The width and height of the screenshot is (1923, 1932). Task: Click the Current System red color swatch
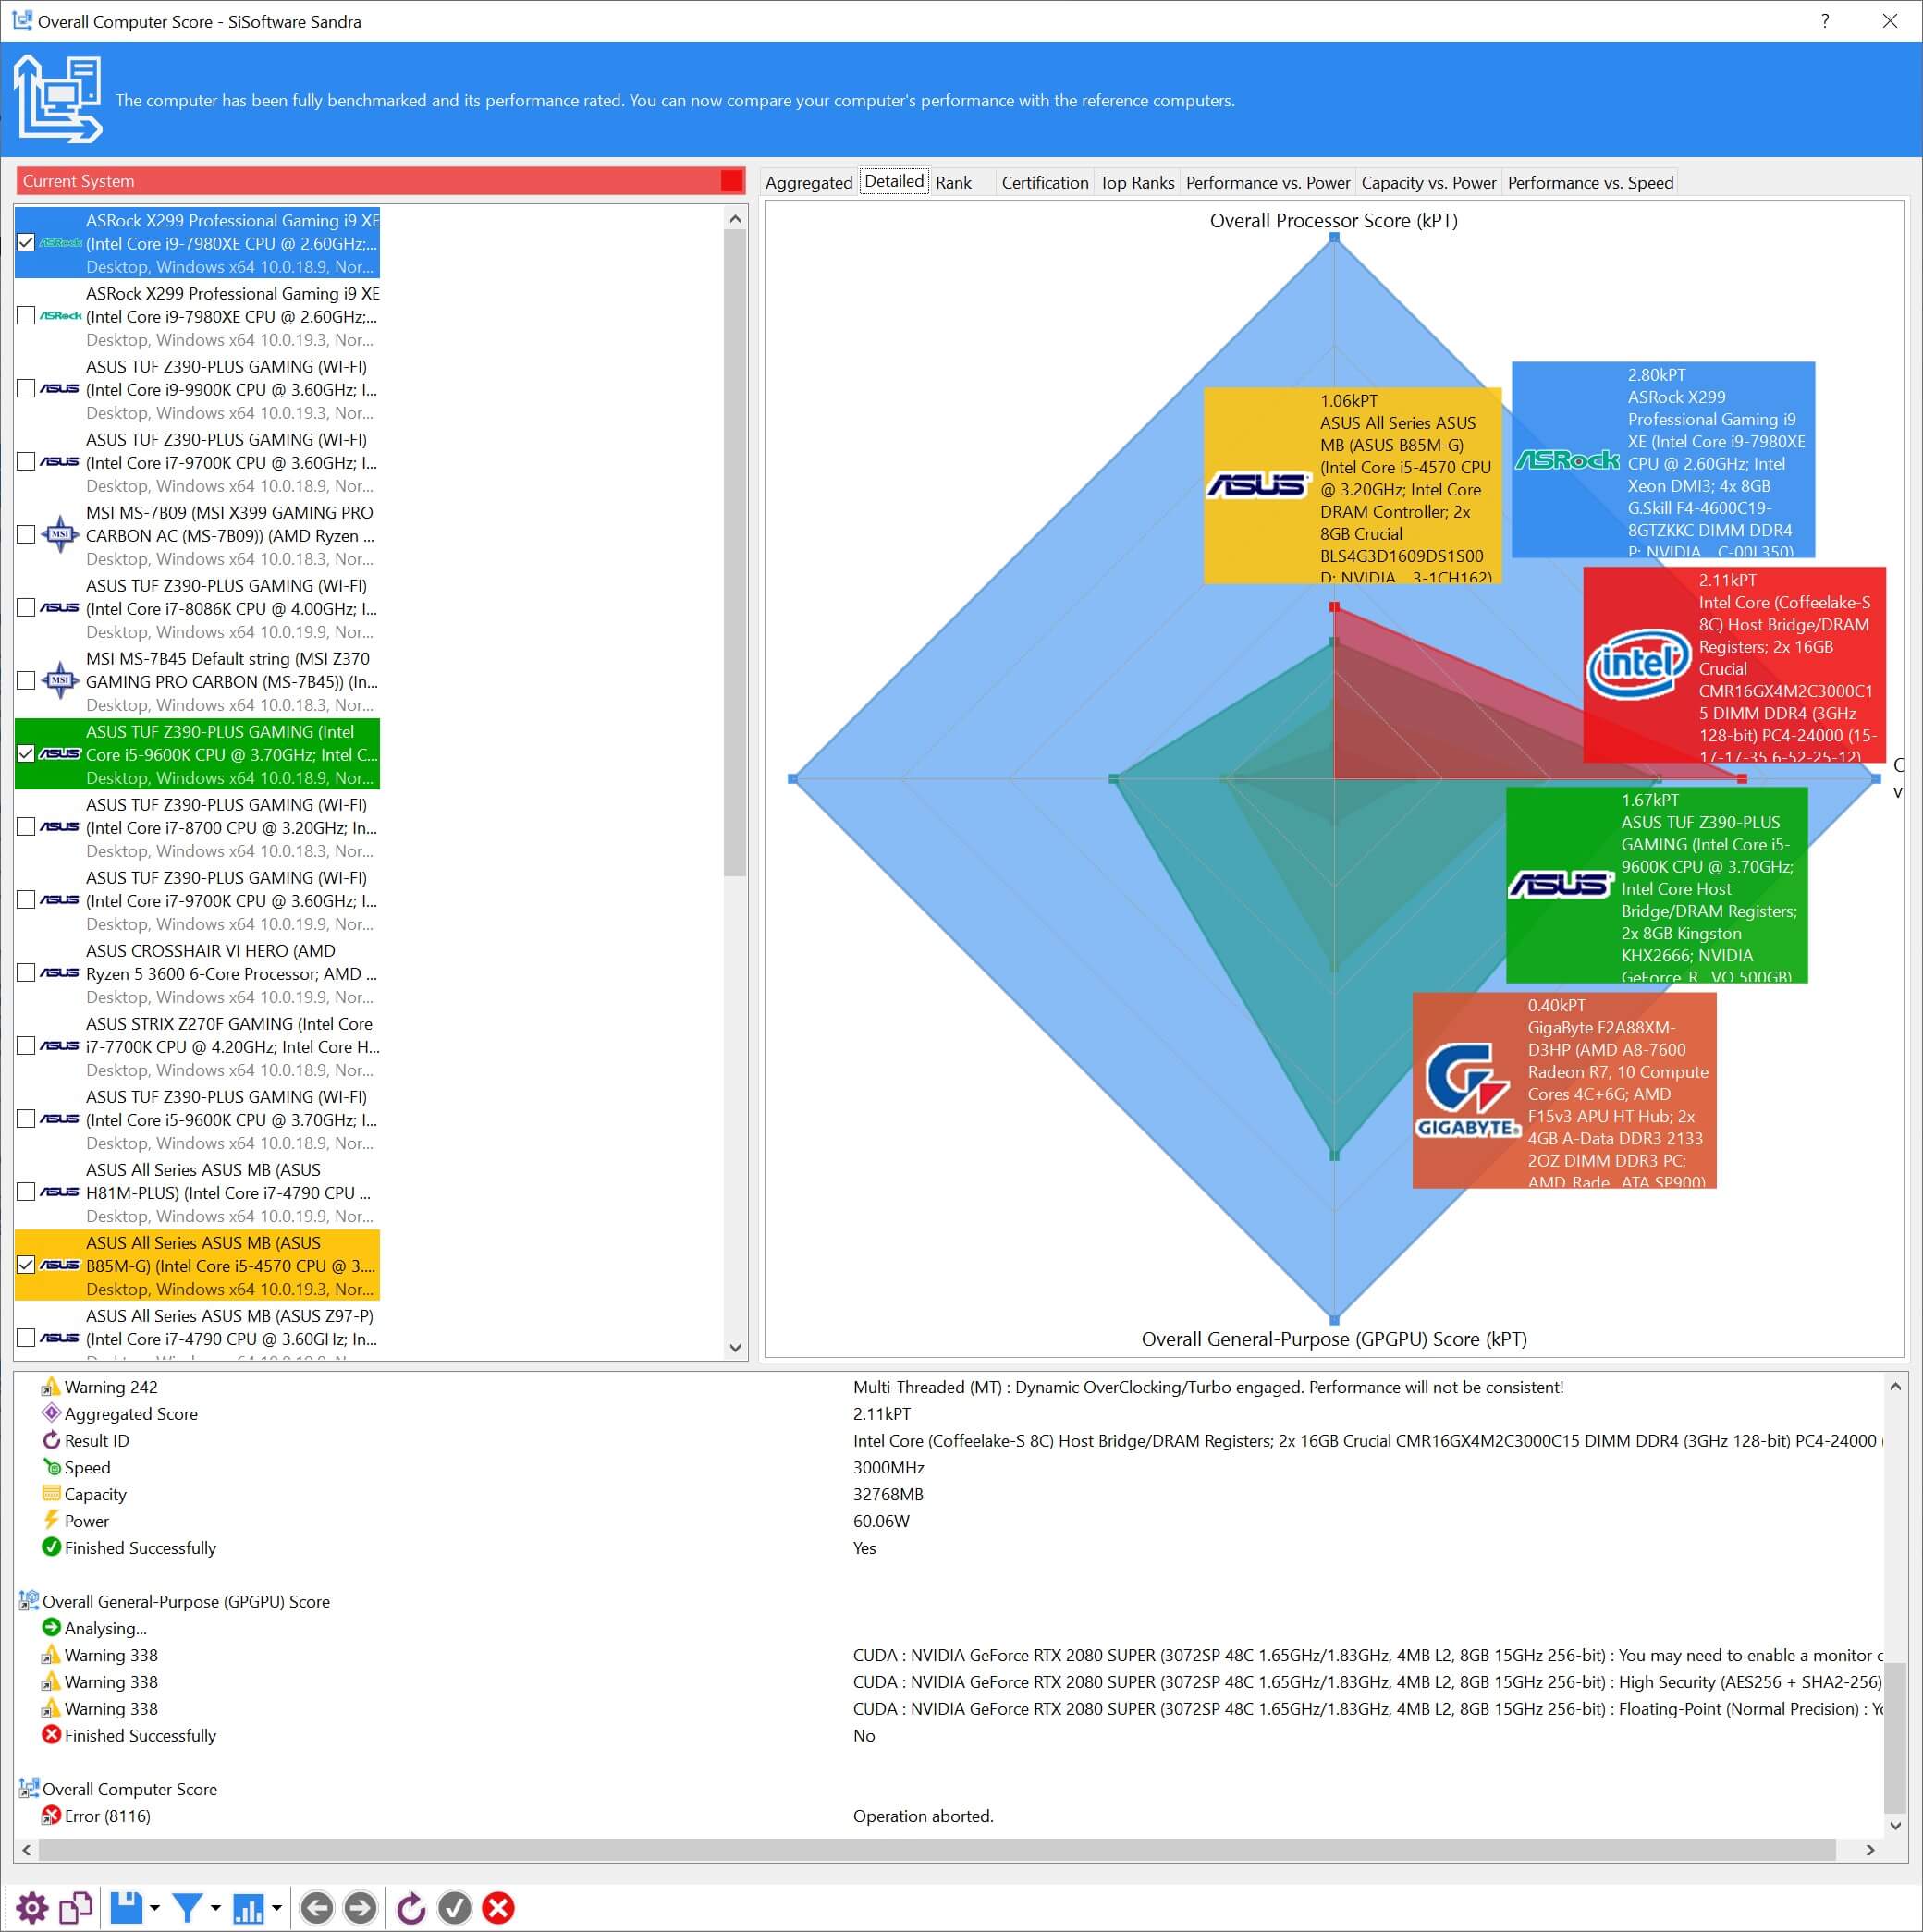point(731,181)
